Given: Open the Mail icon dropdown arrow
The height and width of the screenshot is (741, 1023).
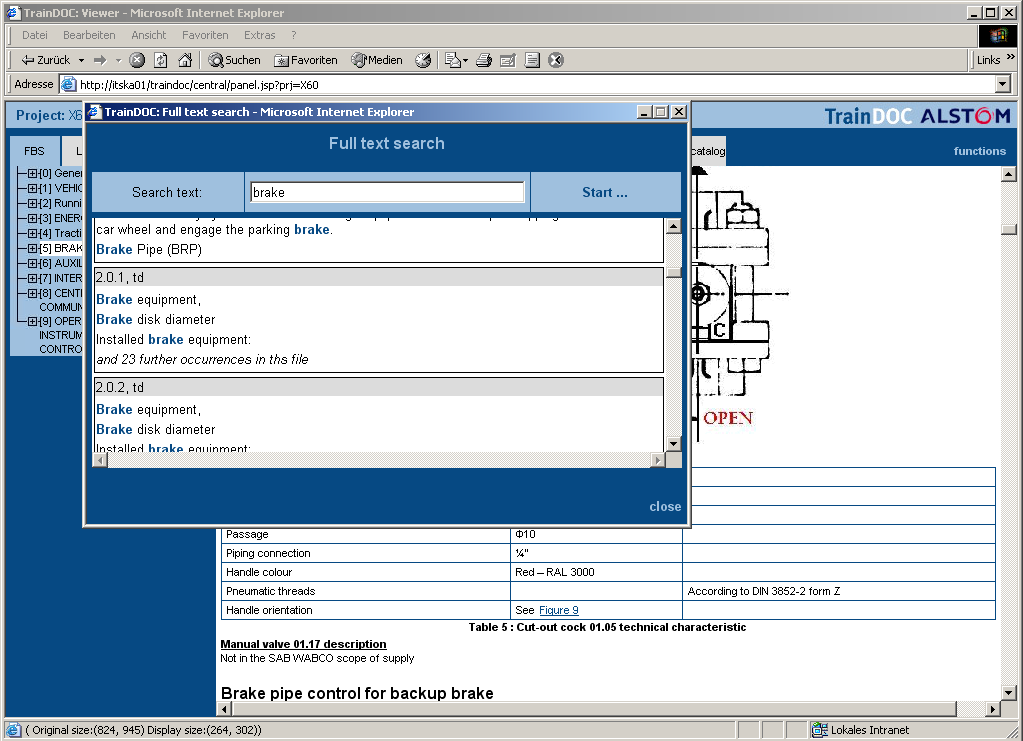Looking at the screenshot, I should [465, 60].
